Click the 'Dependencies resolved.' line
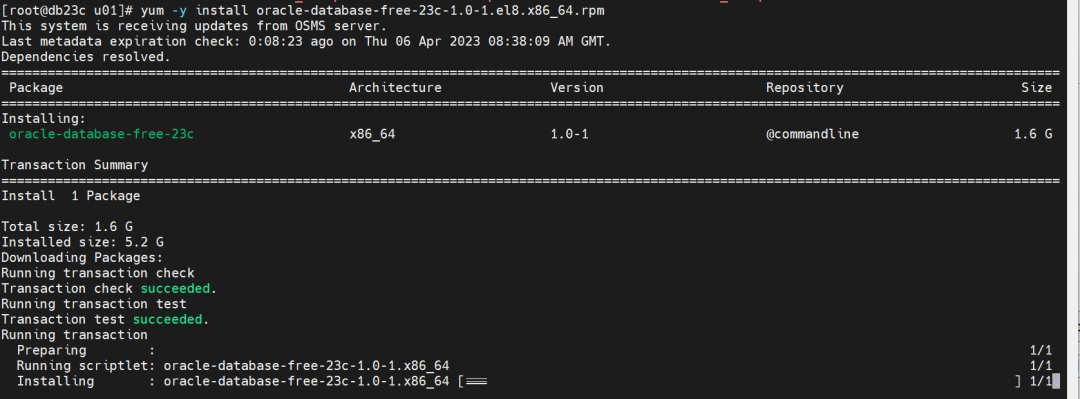This screenshot has width=1080, height=399. [85, 57]
